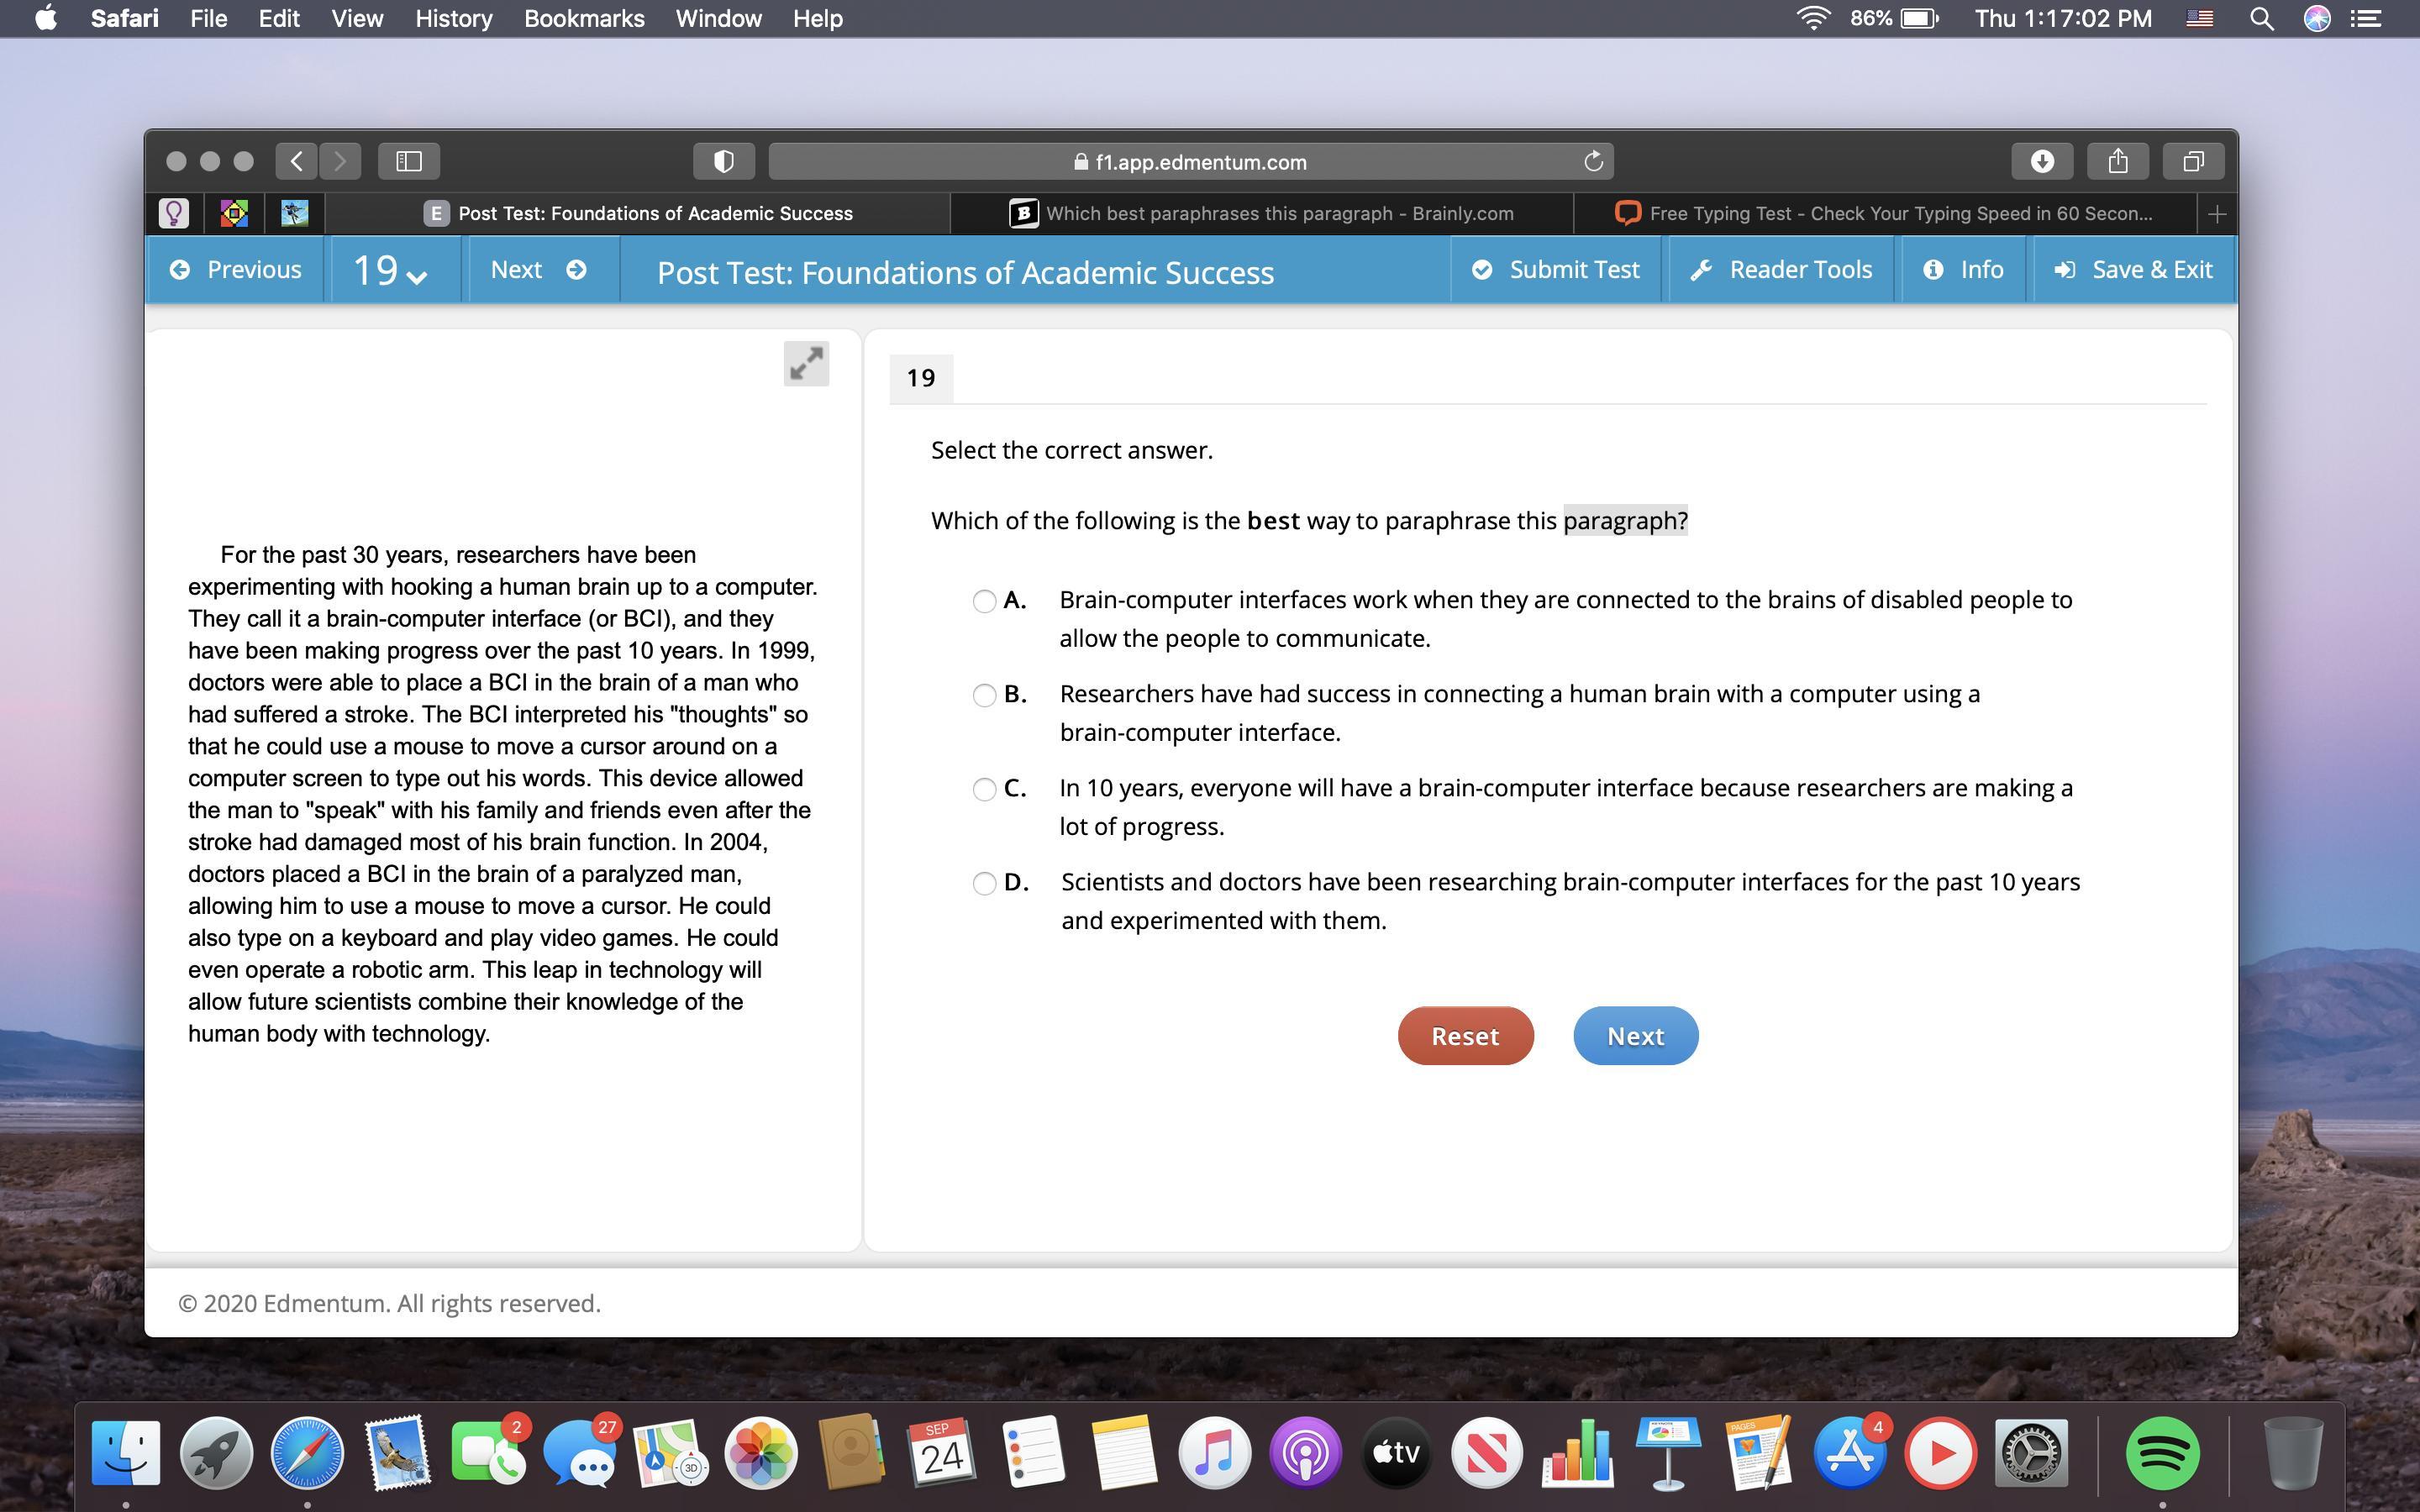
Task: Choose answer D radio button
Action: pos(984,883)
